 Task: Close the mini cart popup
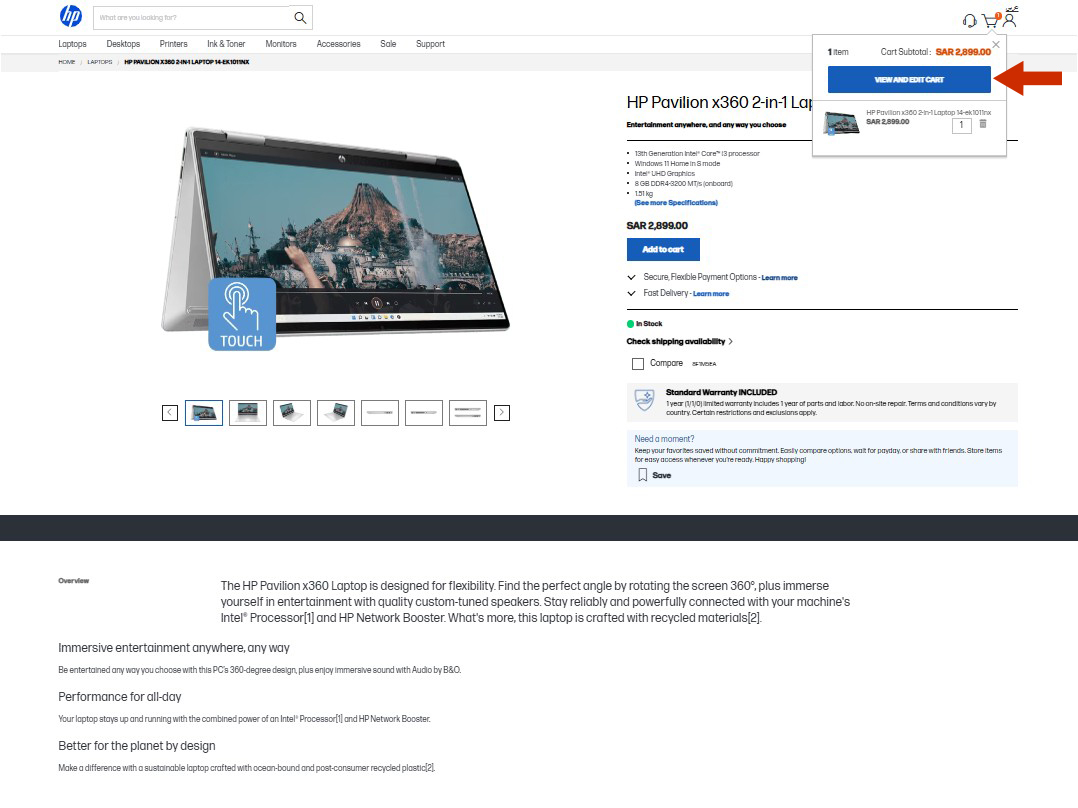pos(995,45)
